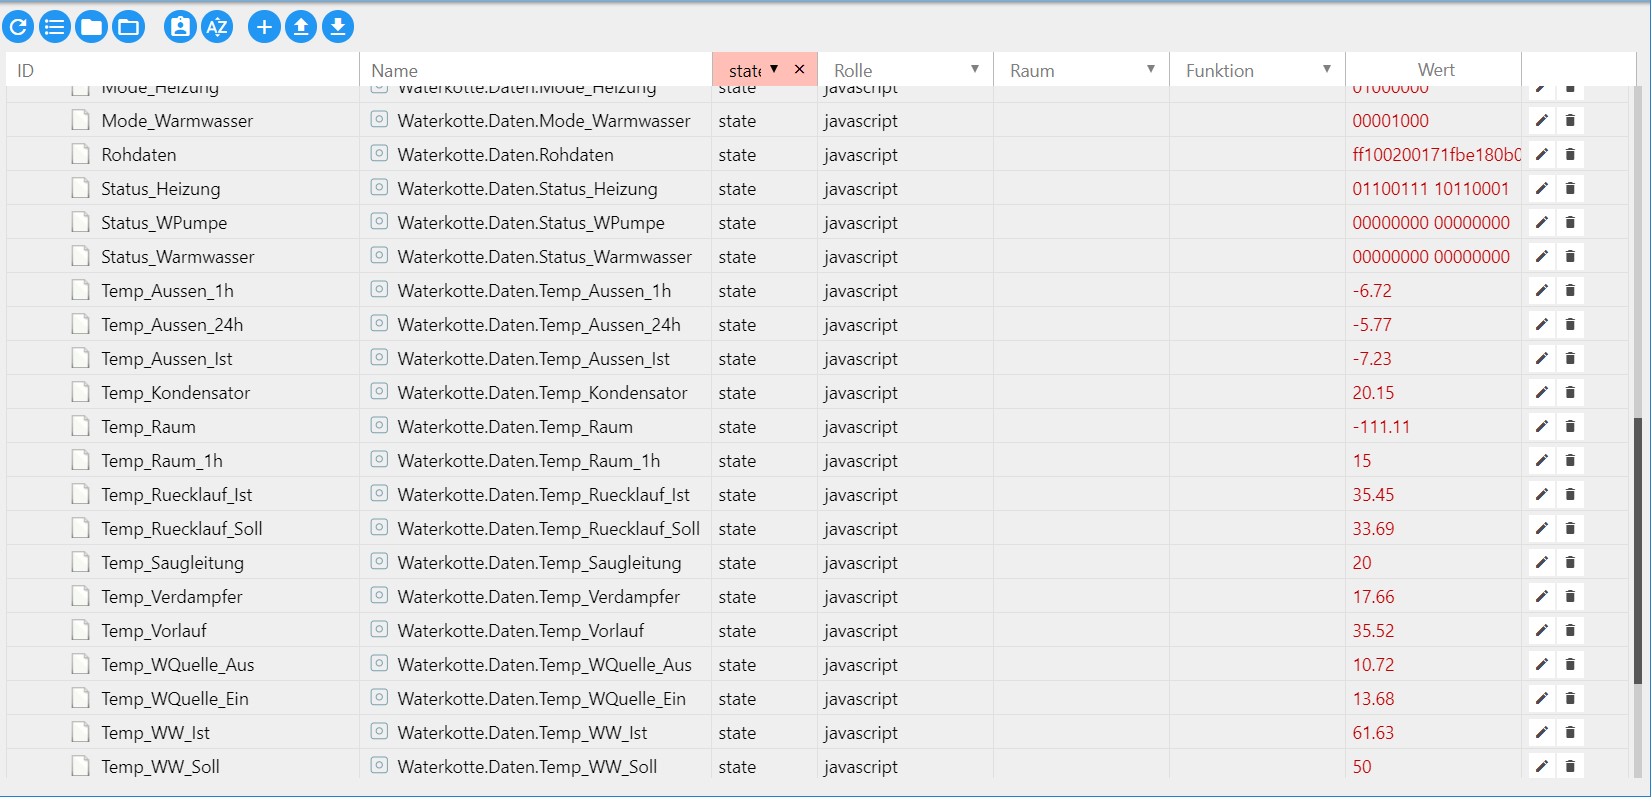Delete the Mode_Warmwasser object
The image size is (1652, 801).
click(1570, 121)
